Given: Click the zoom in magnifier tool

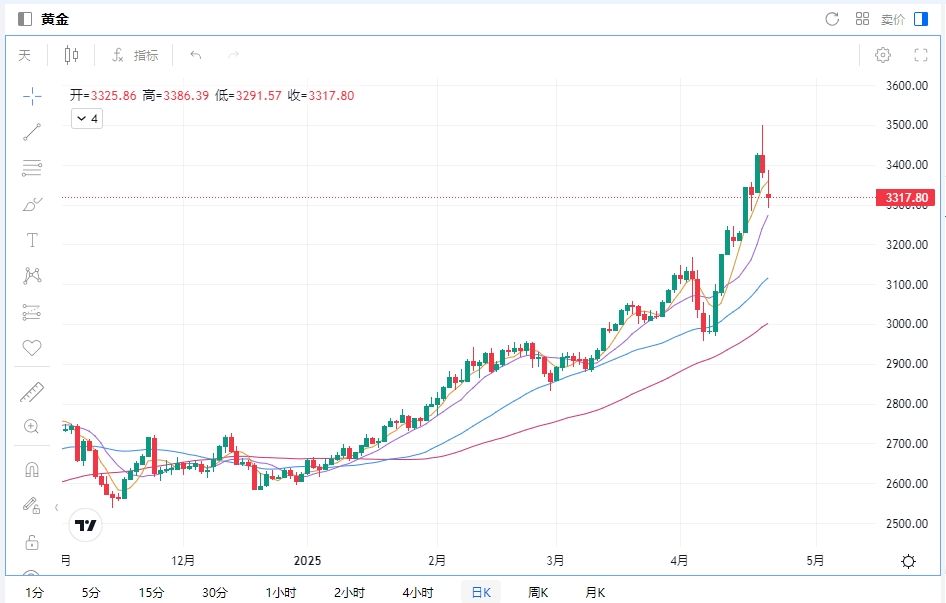Looking at the screenshot, I should (x=32, y=427).
